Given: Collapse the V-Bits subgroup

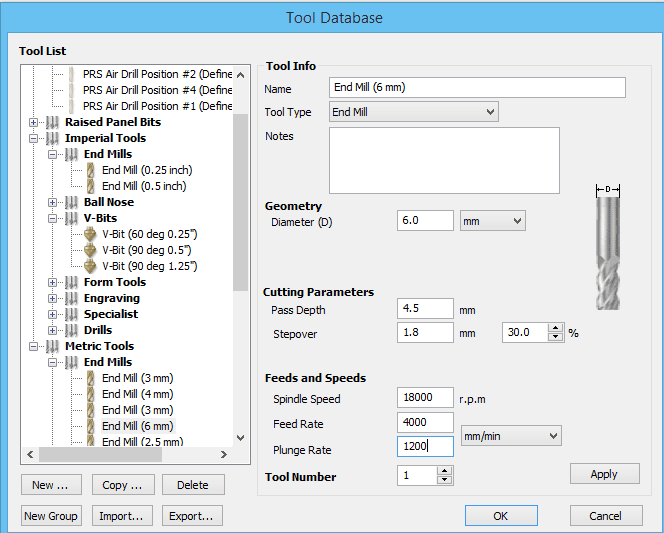Looking at the screenshot, I should tap(52, 218).
